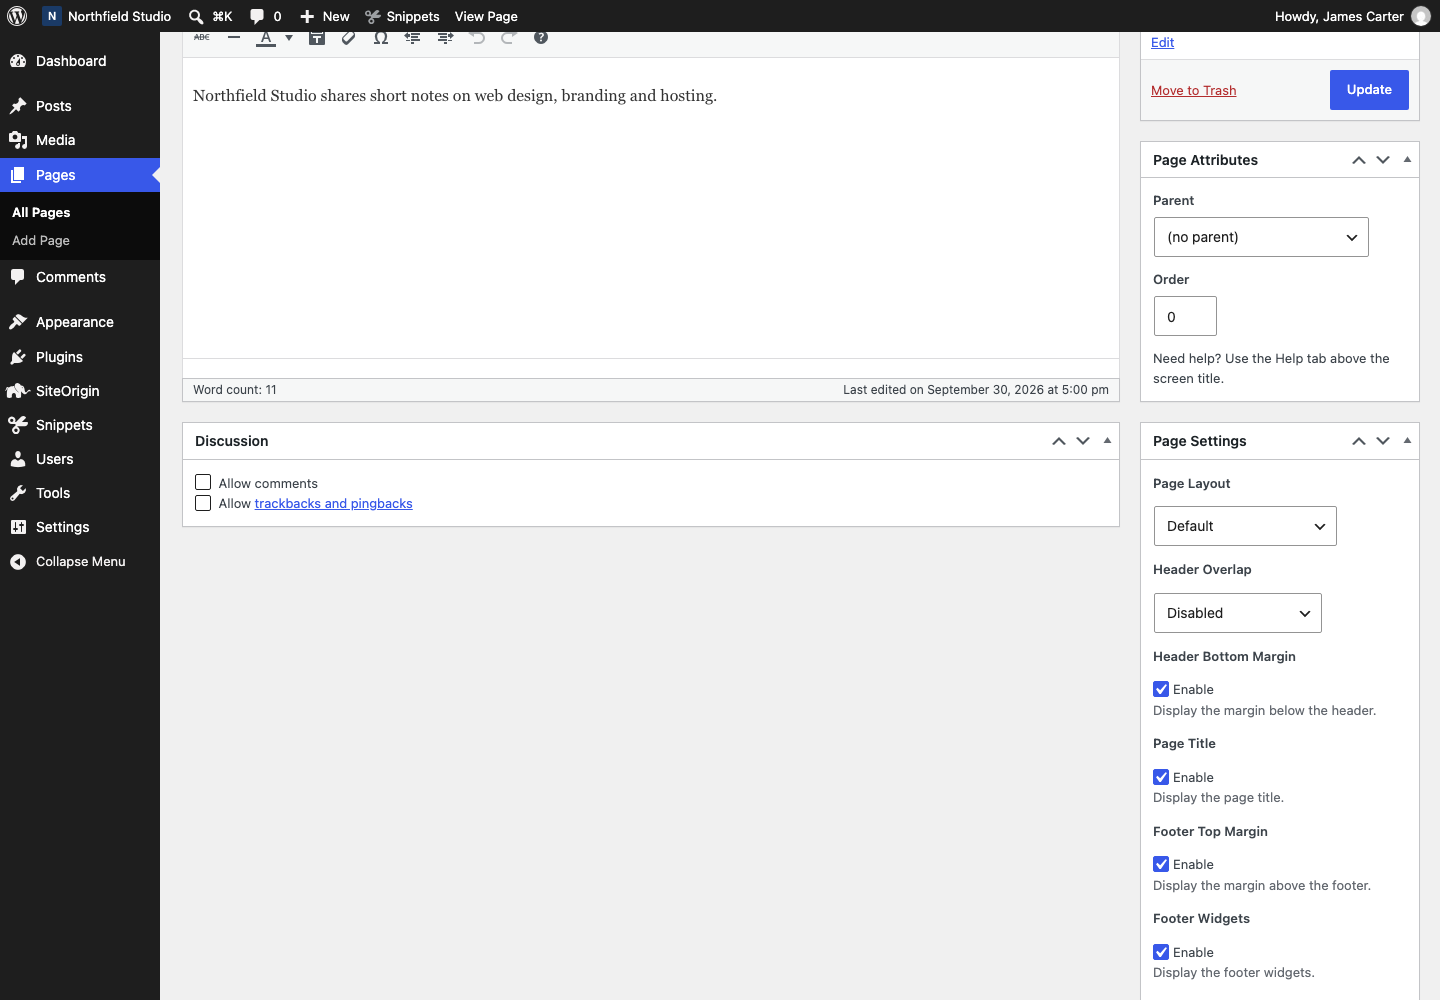Open the WordPress logo menu
The height and width of the screenshot is (1000, 1440).
17,16
